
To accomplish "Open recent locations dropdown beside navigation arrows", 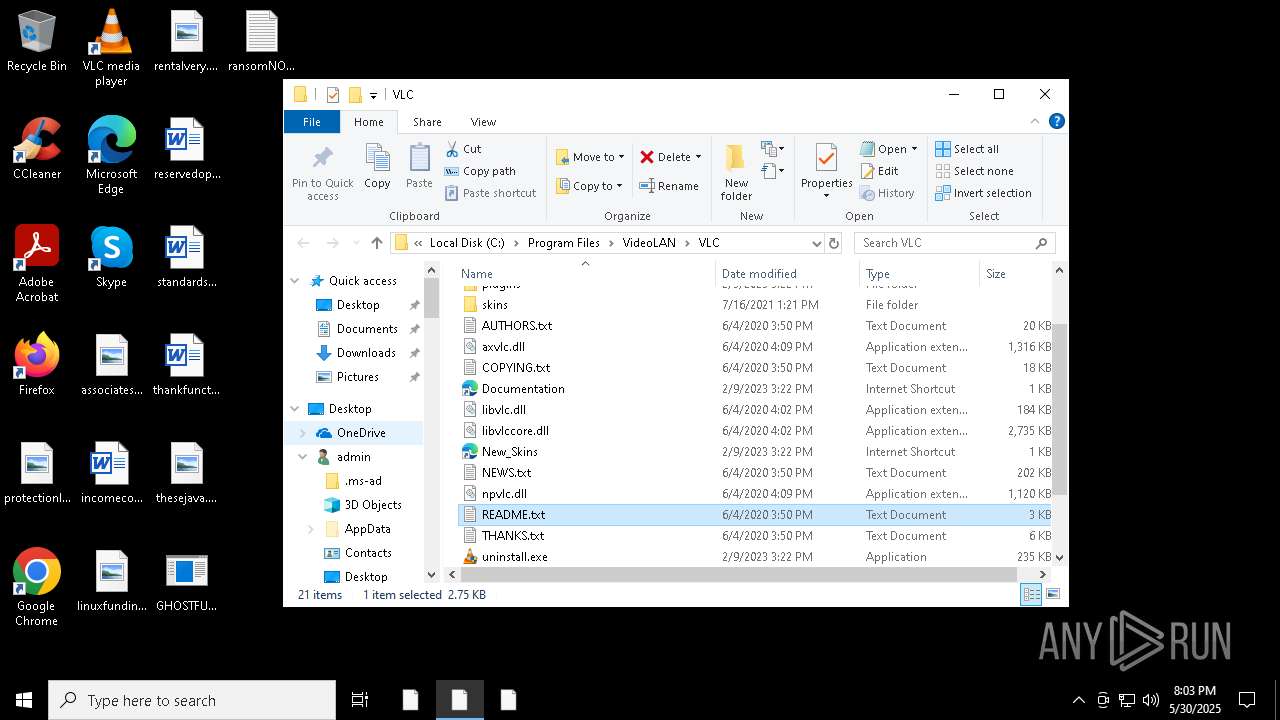I will tap(354, 243).
